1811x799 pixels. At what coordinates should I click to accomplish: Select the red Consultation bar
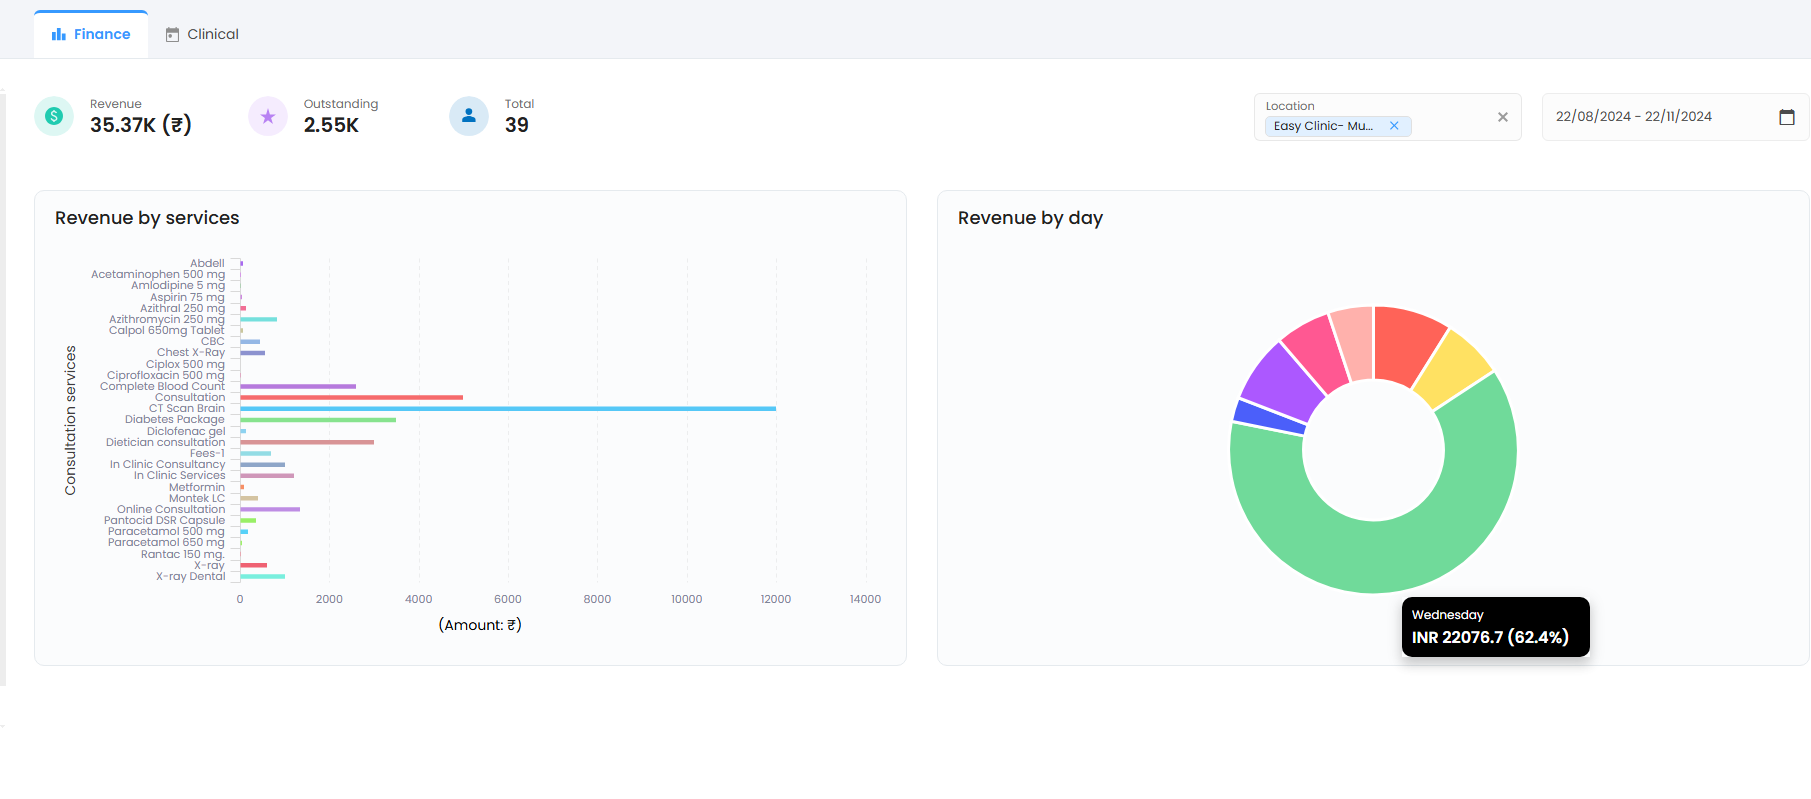(351, 397)
